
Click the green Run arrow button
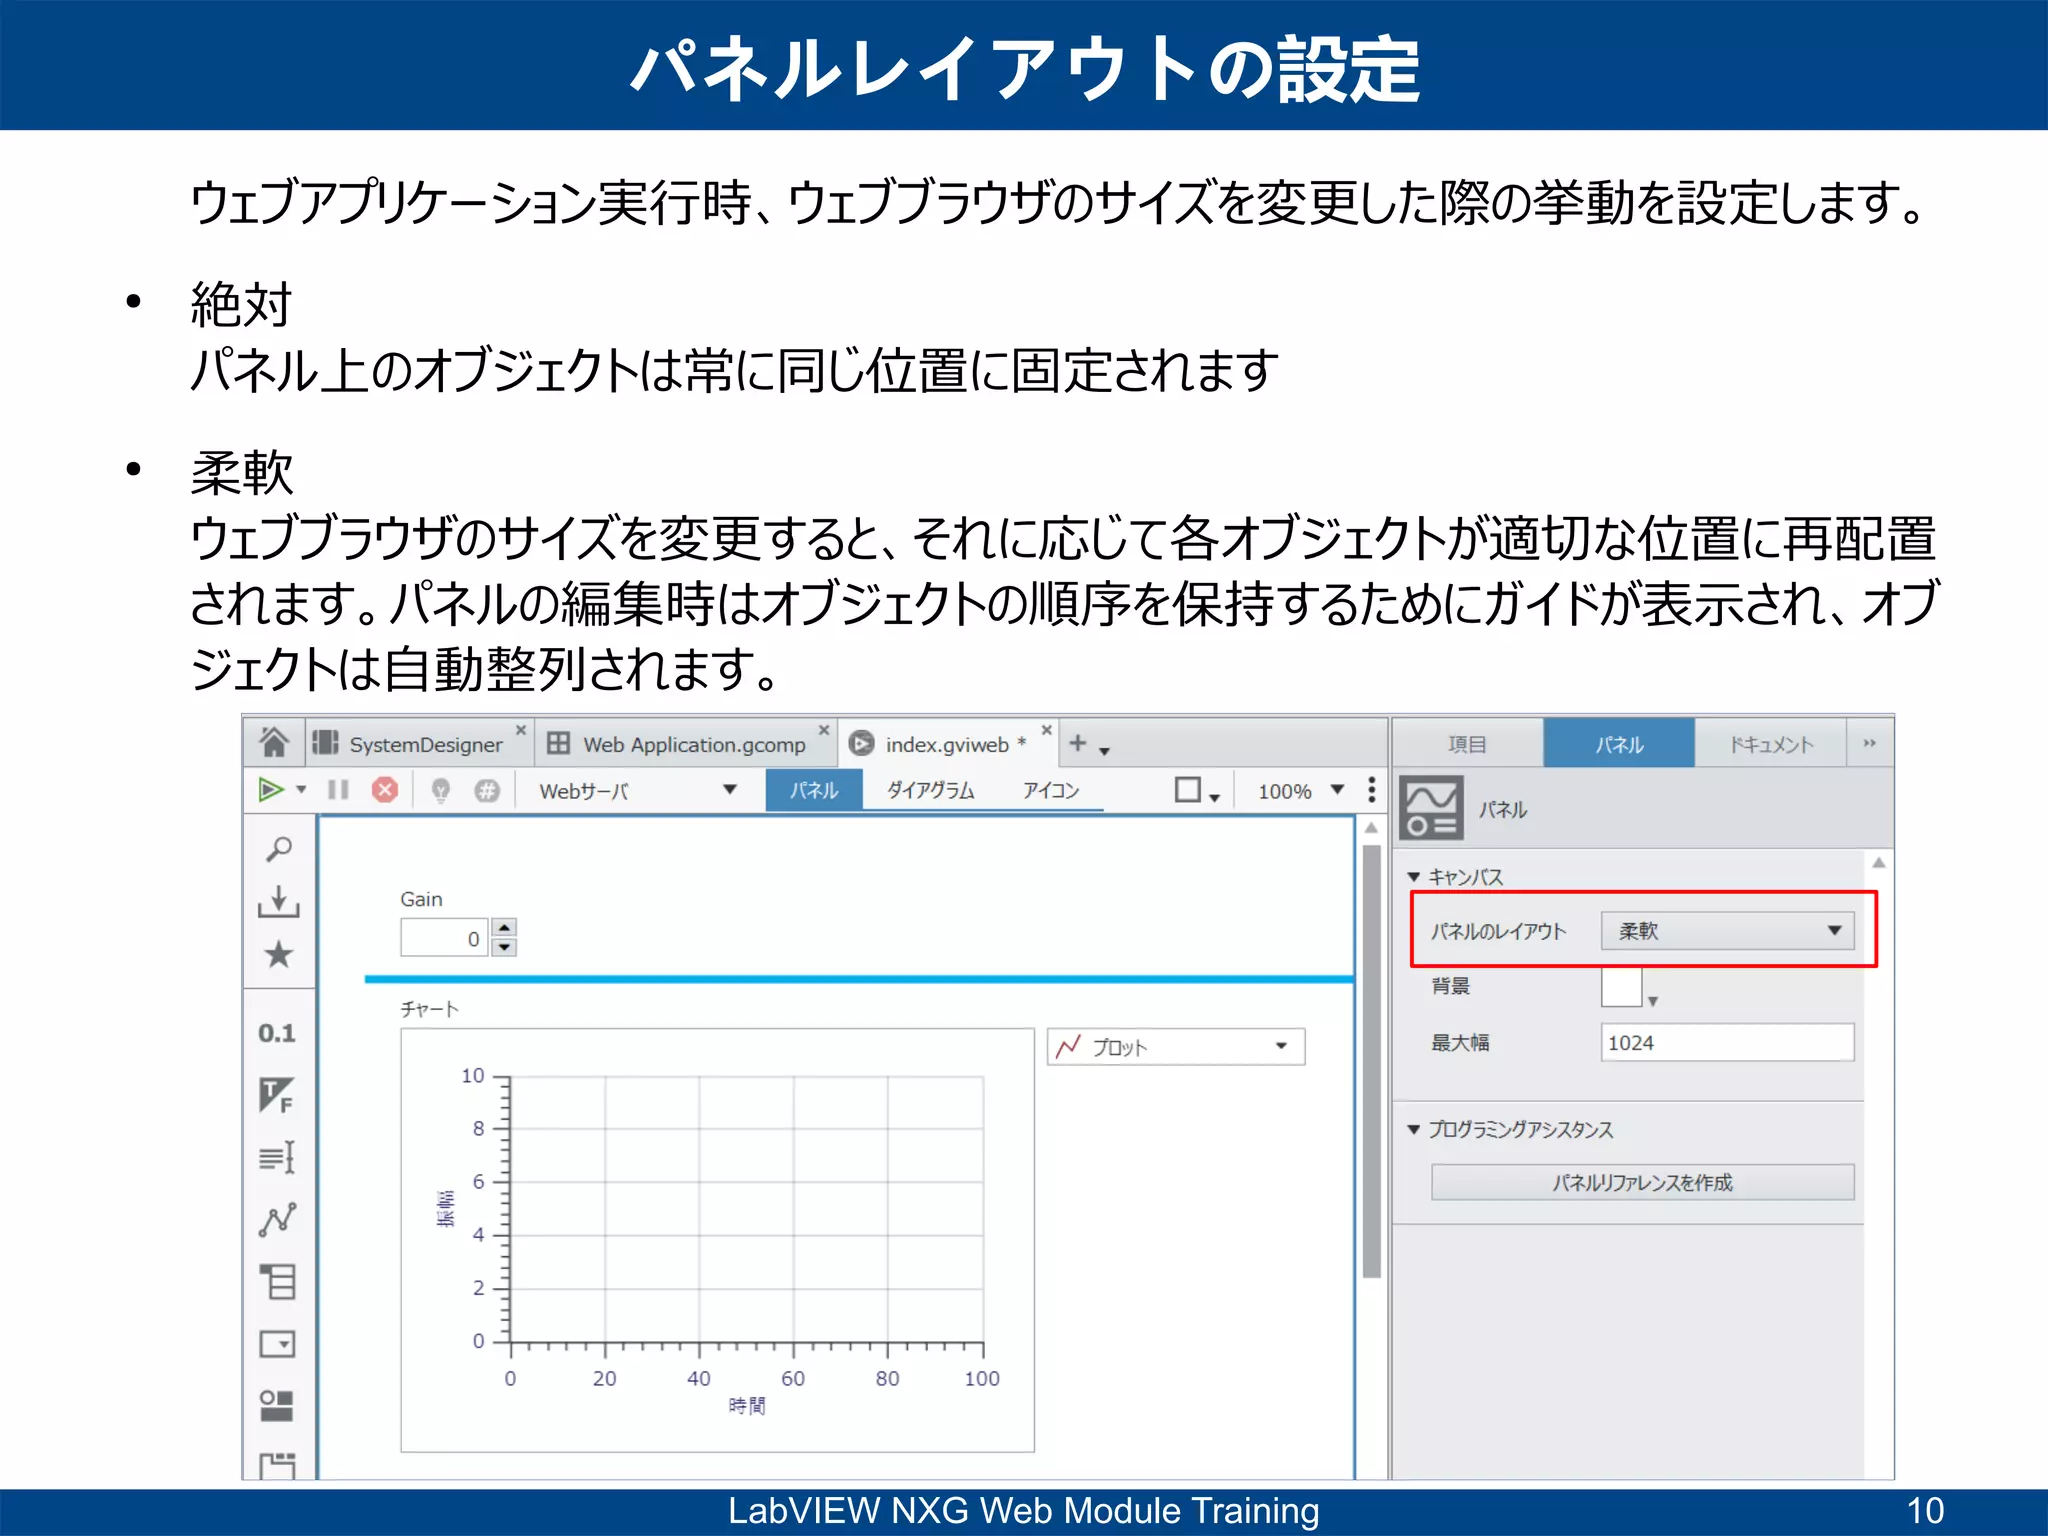pyautogui.click(x=271, y=790)
